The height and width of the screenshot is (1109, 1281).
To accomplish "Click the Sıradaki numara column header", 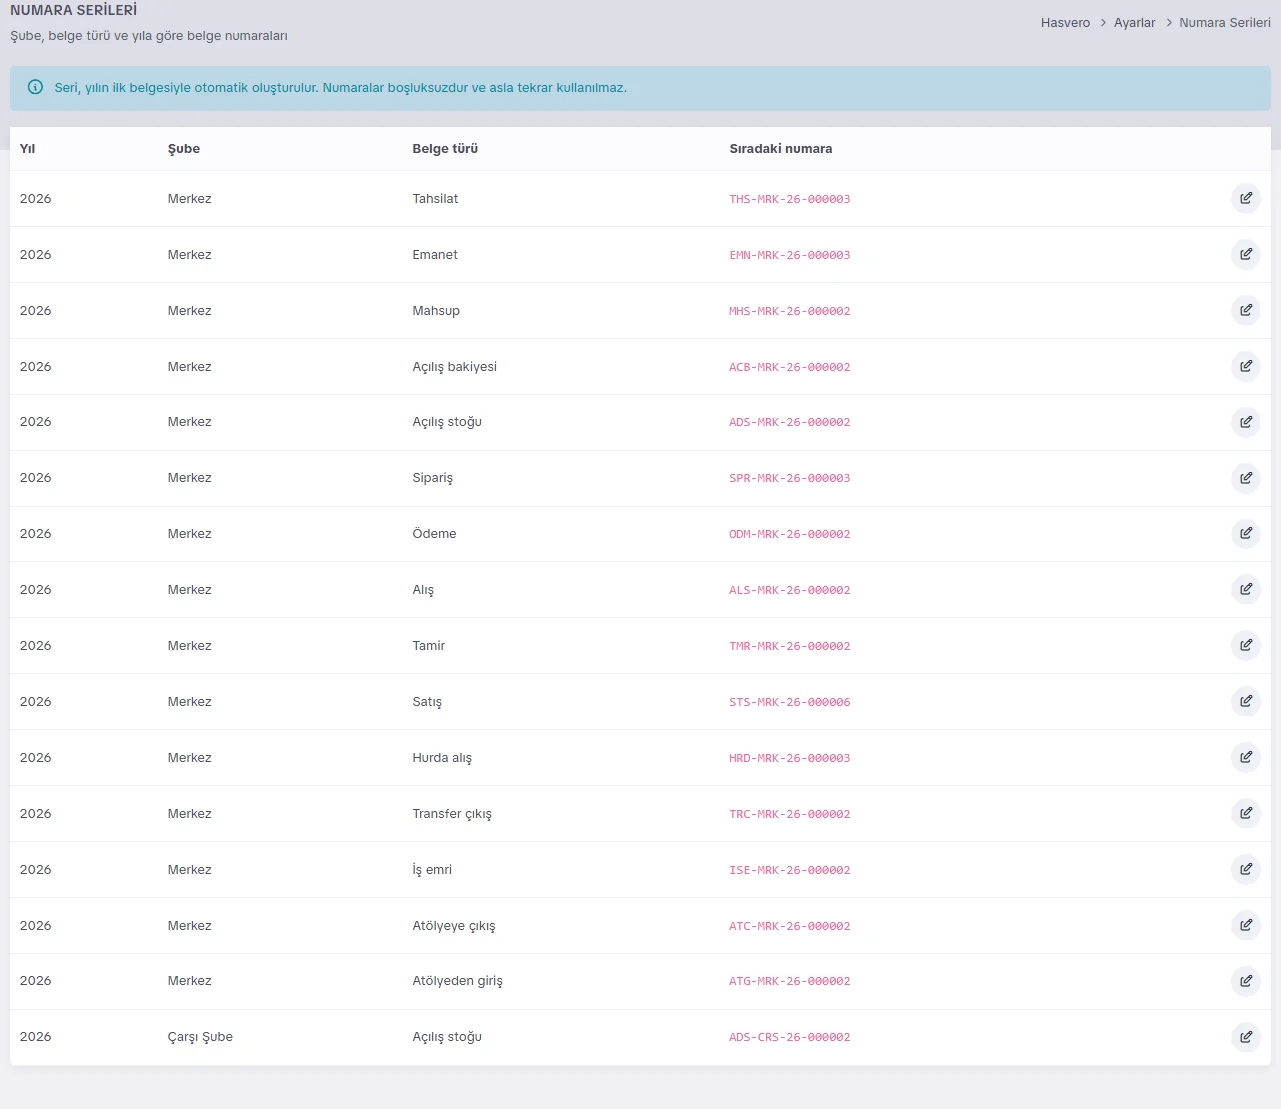I will click(781, 148).
